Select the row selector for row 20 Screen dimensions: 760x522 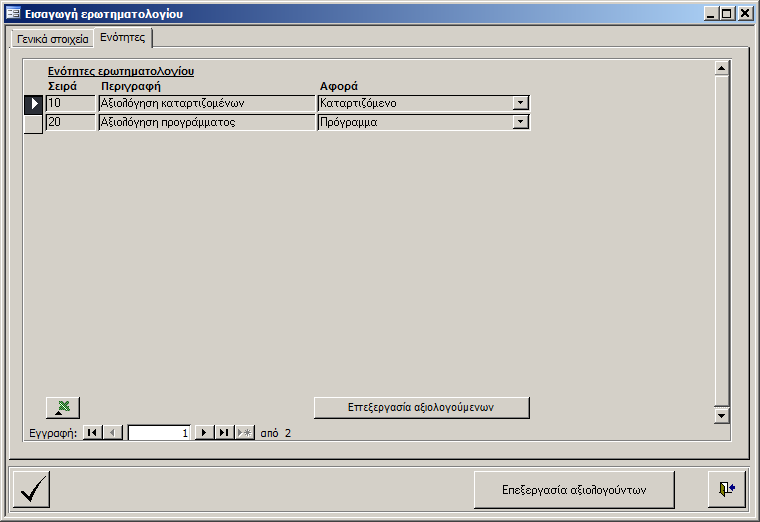pyautogui.click(x=33, y=123)
